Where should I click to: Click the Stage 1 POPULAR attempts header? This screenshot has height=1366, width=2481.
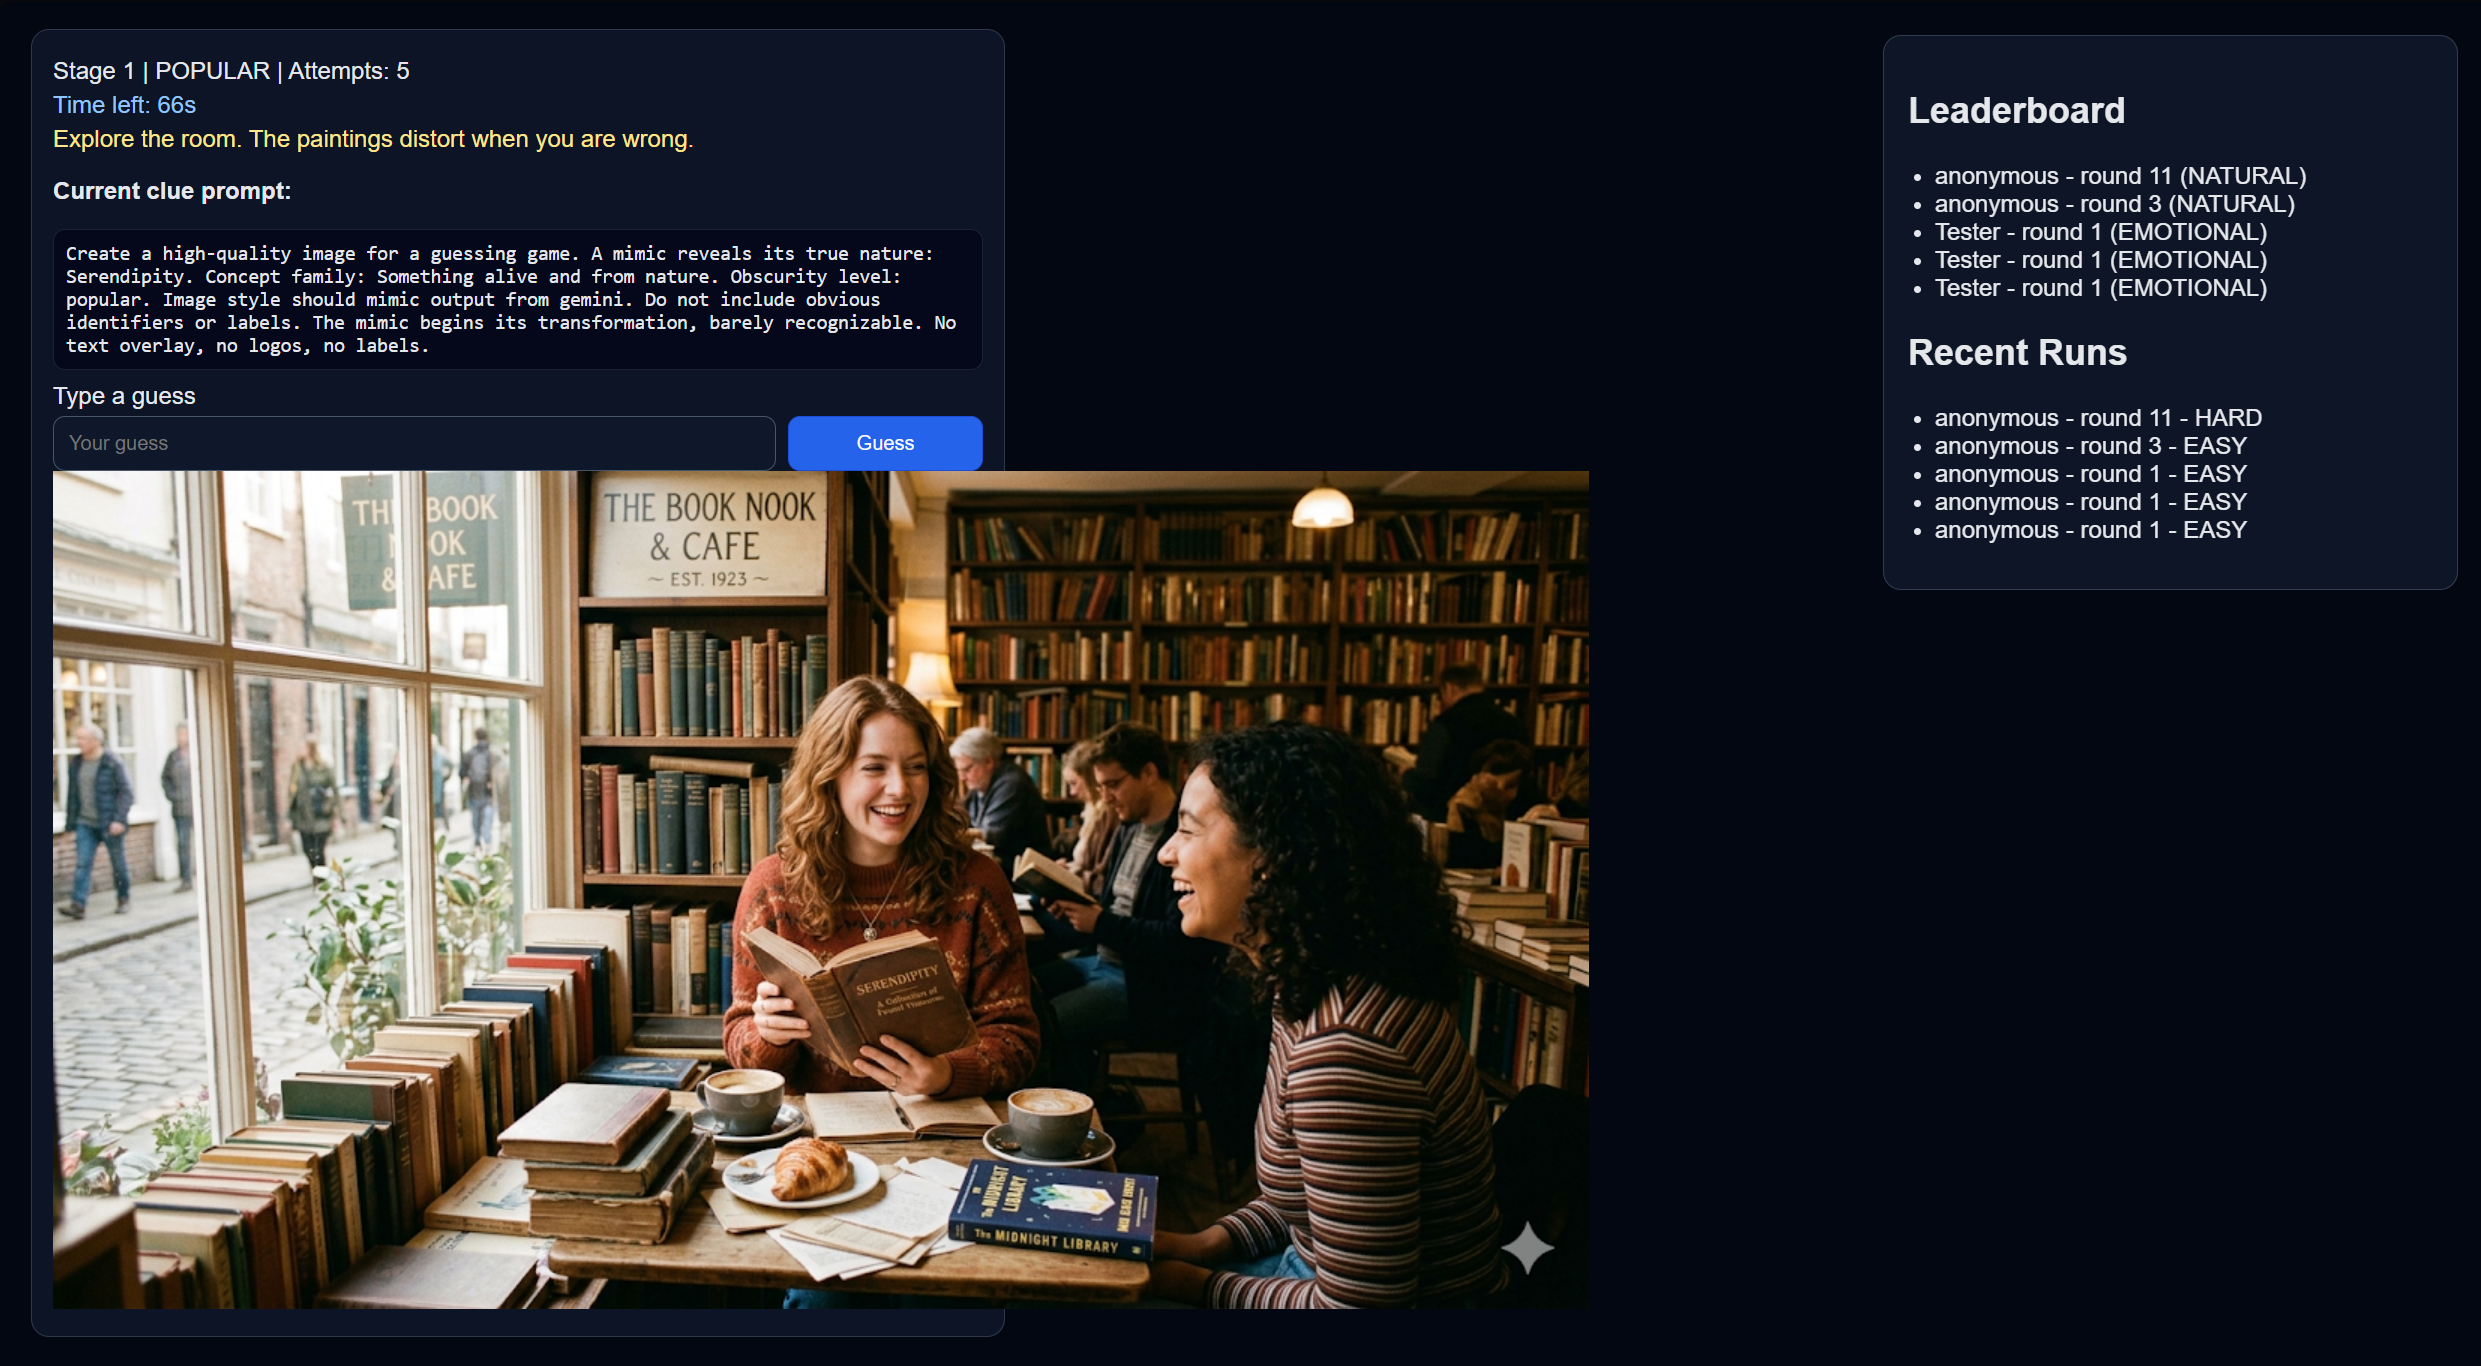[x=231, y=71]
